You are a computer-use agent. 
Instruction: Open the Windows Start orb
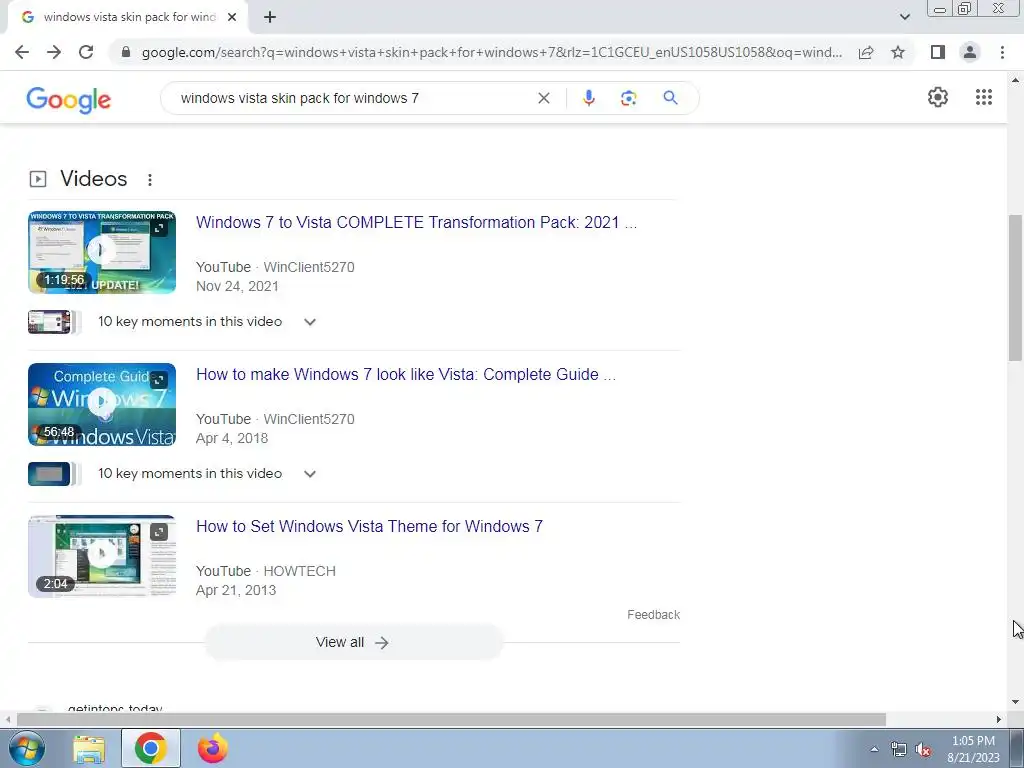point(27,748)
